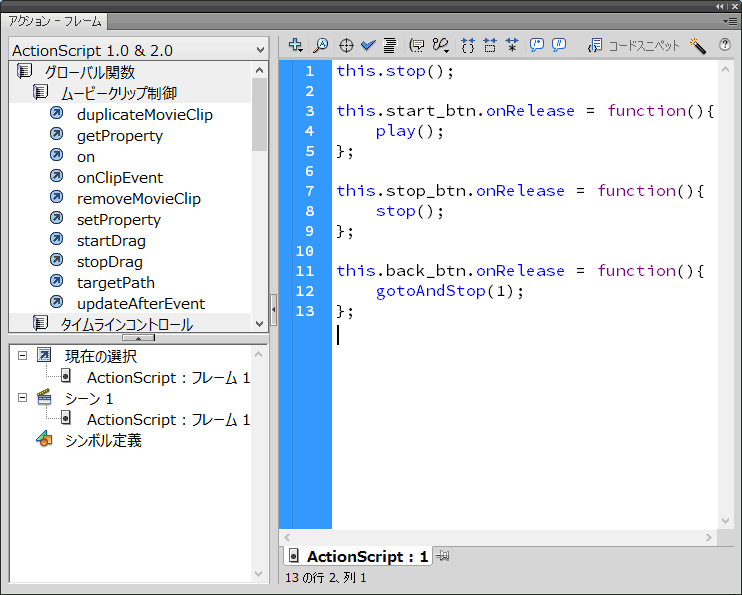Click line number 7 in the gutter

coord(309,191)
